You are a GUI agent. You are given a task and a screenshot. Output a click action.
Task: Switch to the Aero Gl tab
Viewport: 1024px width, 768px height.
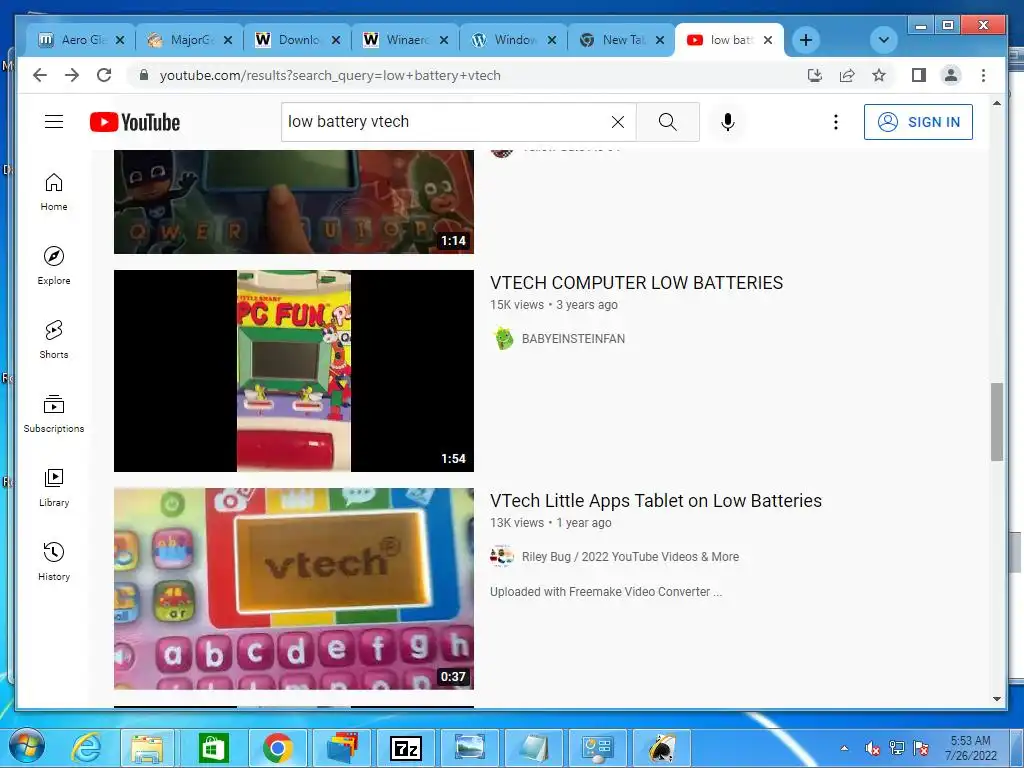[80, 40]
